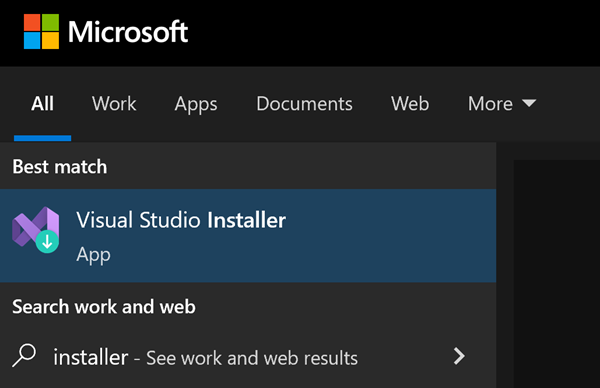600x388 pixels.
Task: Click the Best match heading
Action: (x=60, y=167)
